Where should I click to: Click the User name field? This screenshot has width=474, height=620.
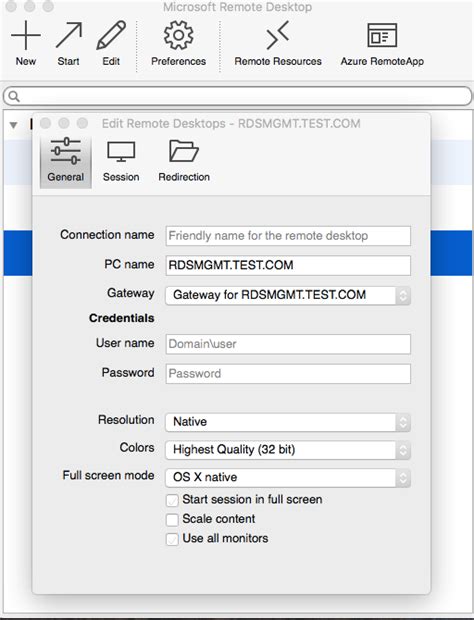coord(288,344)
